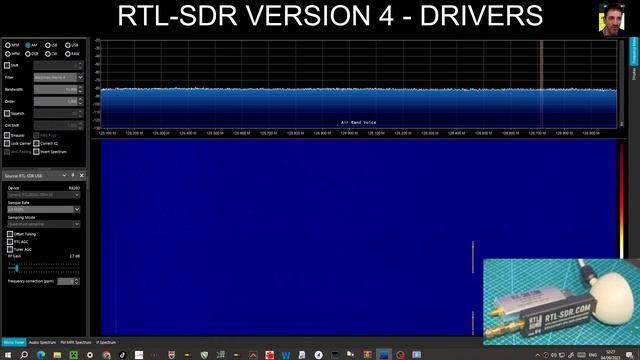The width and height of the screenshot is (640, 360).
Task: Switch to the Micro Tuner tab
Action: (x=14, y=342)
